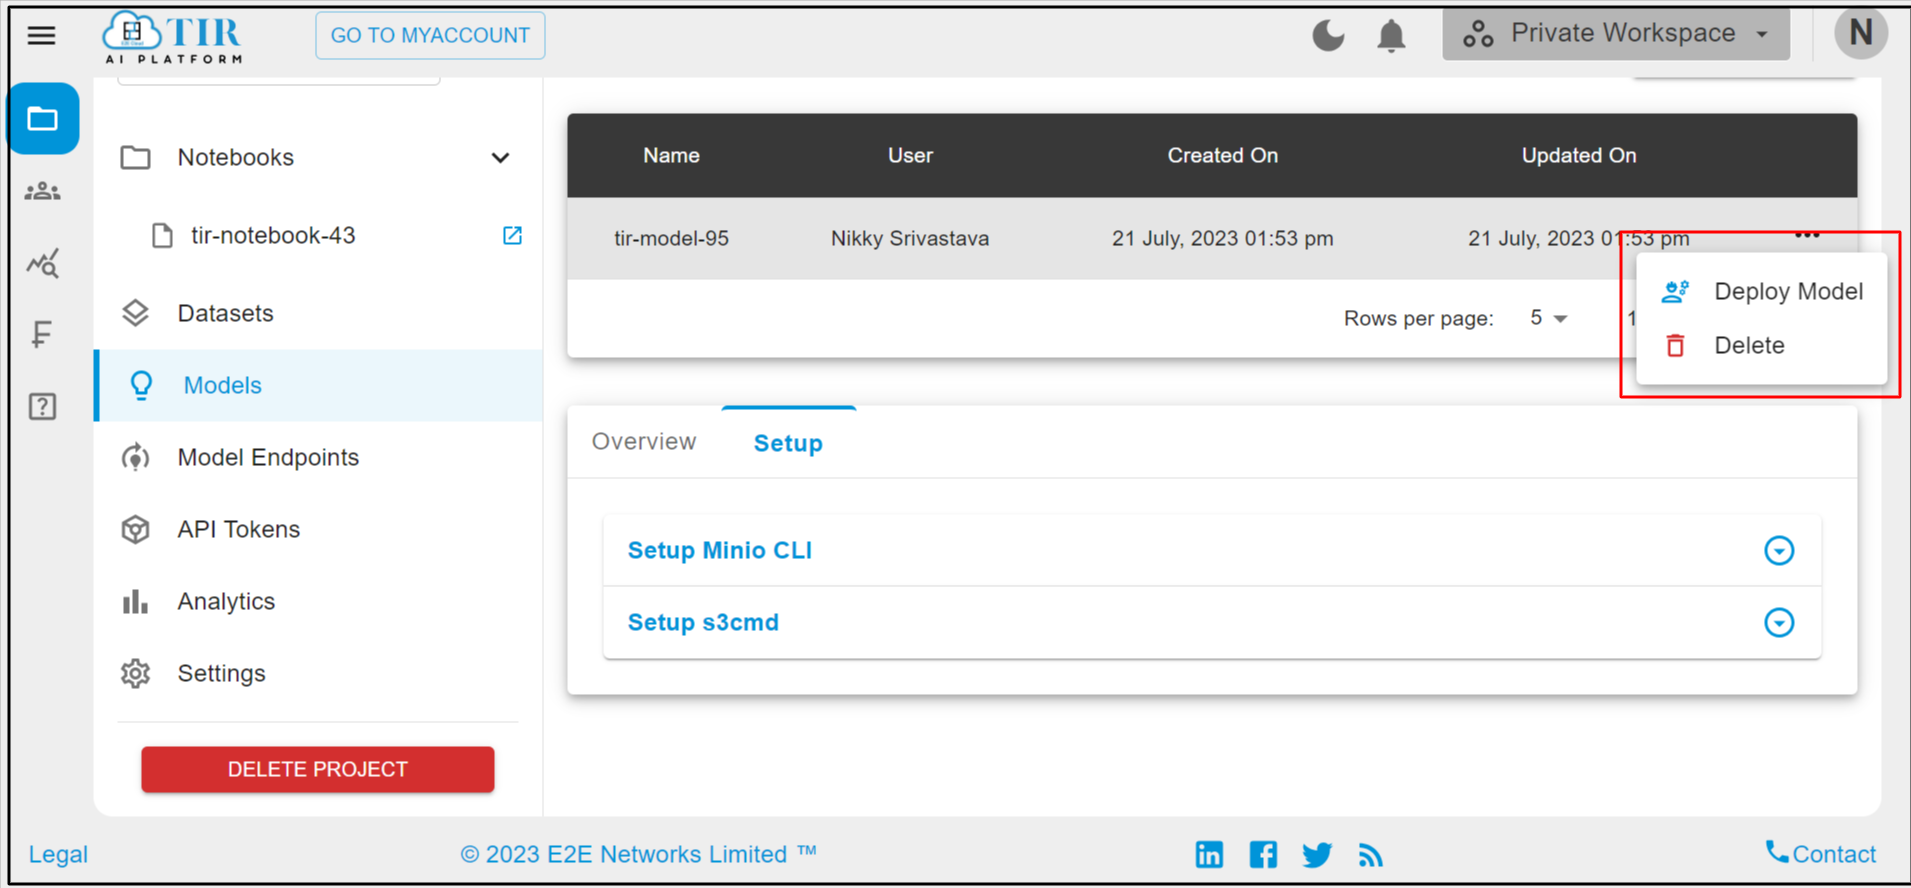Select tir-notebook-43 in the sidebar
Screen dimensions: 1911x888
click(273, 236)
